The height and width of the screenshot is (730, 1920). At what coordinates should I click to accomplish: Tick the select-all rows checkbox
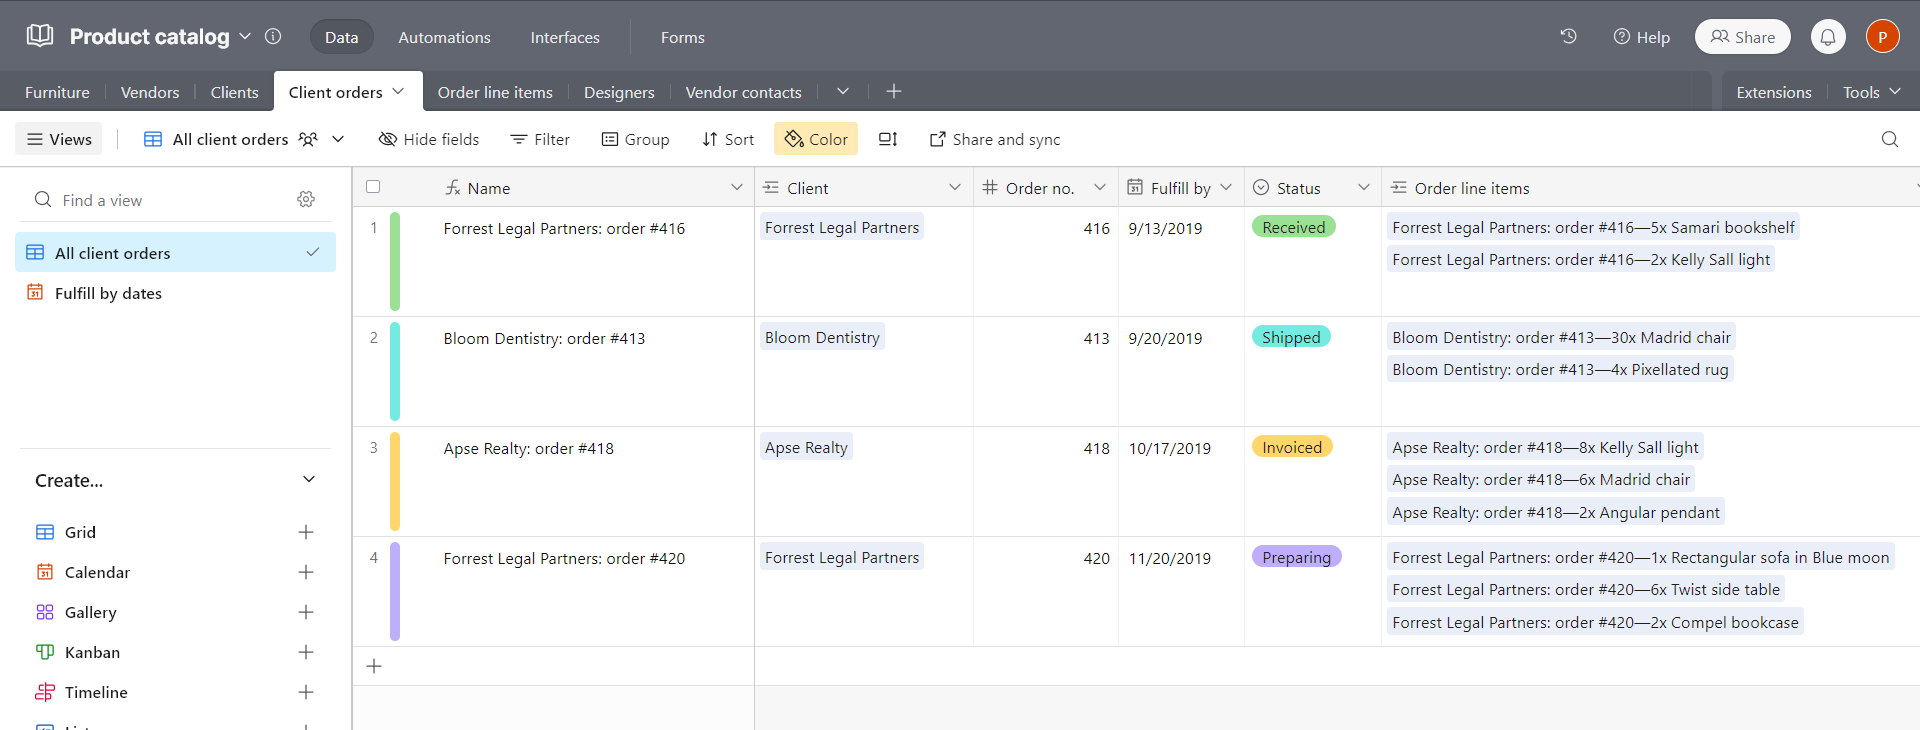373,187
